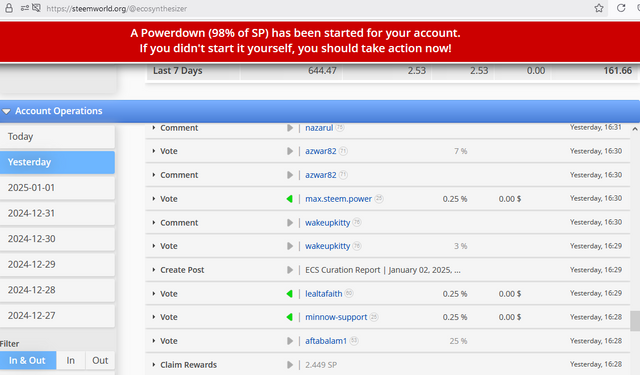The height and width of the screenshot is (375, 640).
Task: Click the gray outgoing arrow on the Comment wakeupkitty row
Action: click(x=290, y=223)
